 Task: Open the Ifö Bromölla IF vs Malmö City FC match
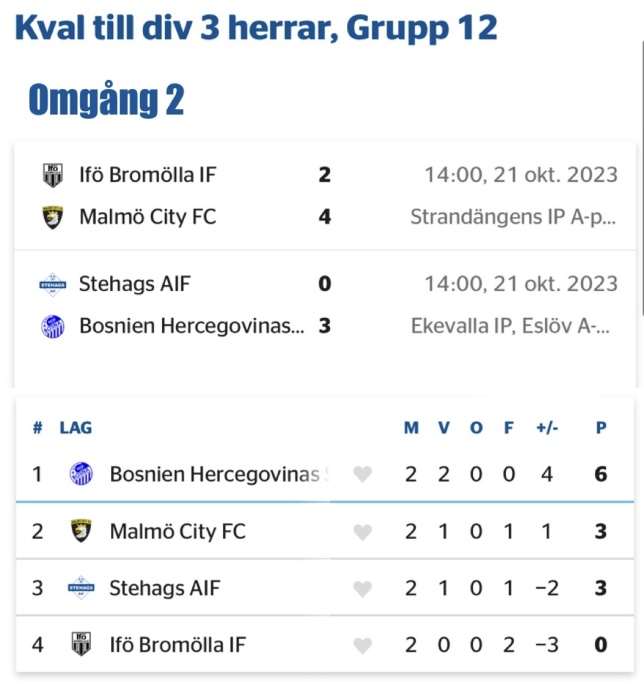click(325, 196)
